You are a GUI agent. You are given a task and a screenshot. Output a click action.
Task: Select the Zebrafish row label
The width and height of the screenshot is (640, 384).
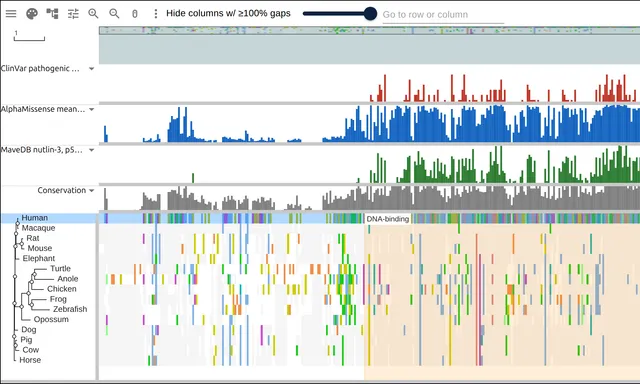[x=70, y=309]
